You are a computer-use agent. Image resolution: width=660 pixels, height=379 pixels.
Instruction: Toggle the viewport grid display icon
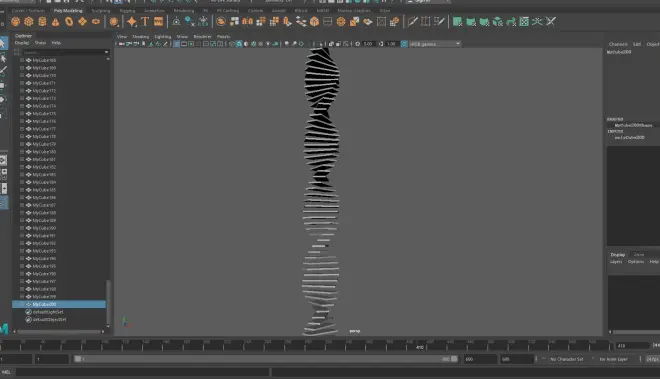(177, 44)
